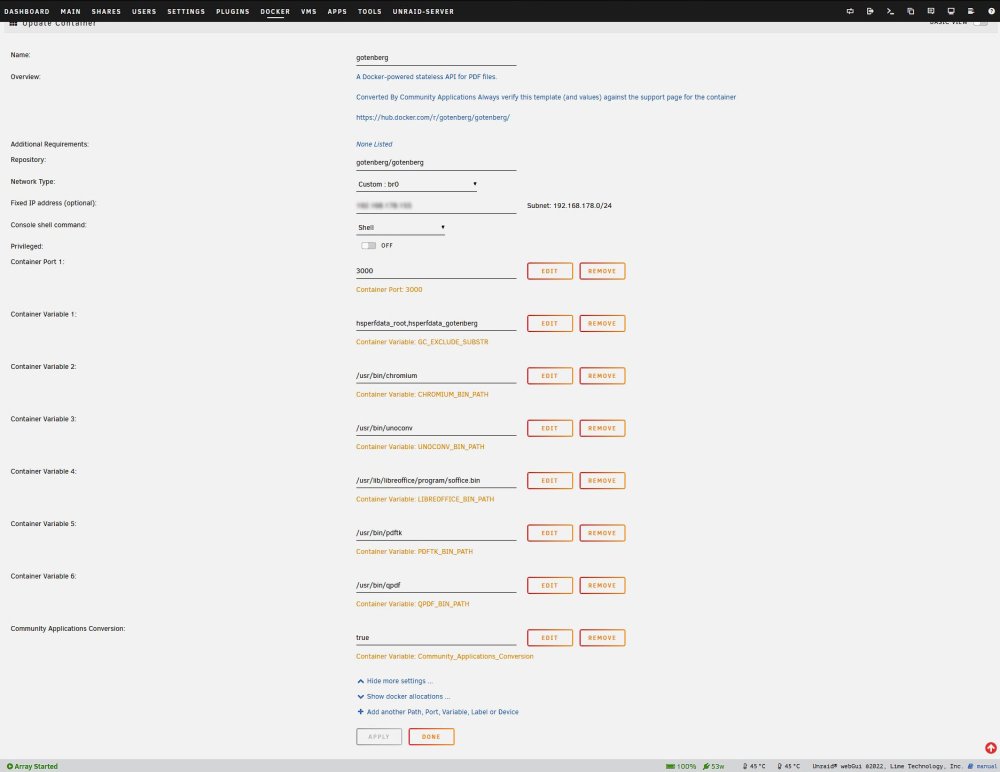This screenshot has height=772, width=1000.
Task: Click the second 45 °C temperature indicator
Action: pyautogui.click(x=788, y=766)
